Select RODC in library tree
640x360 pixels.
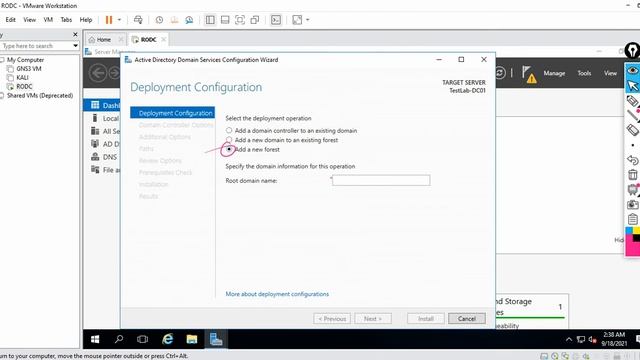click(x=24, y=87)
